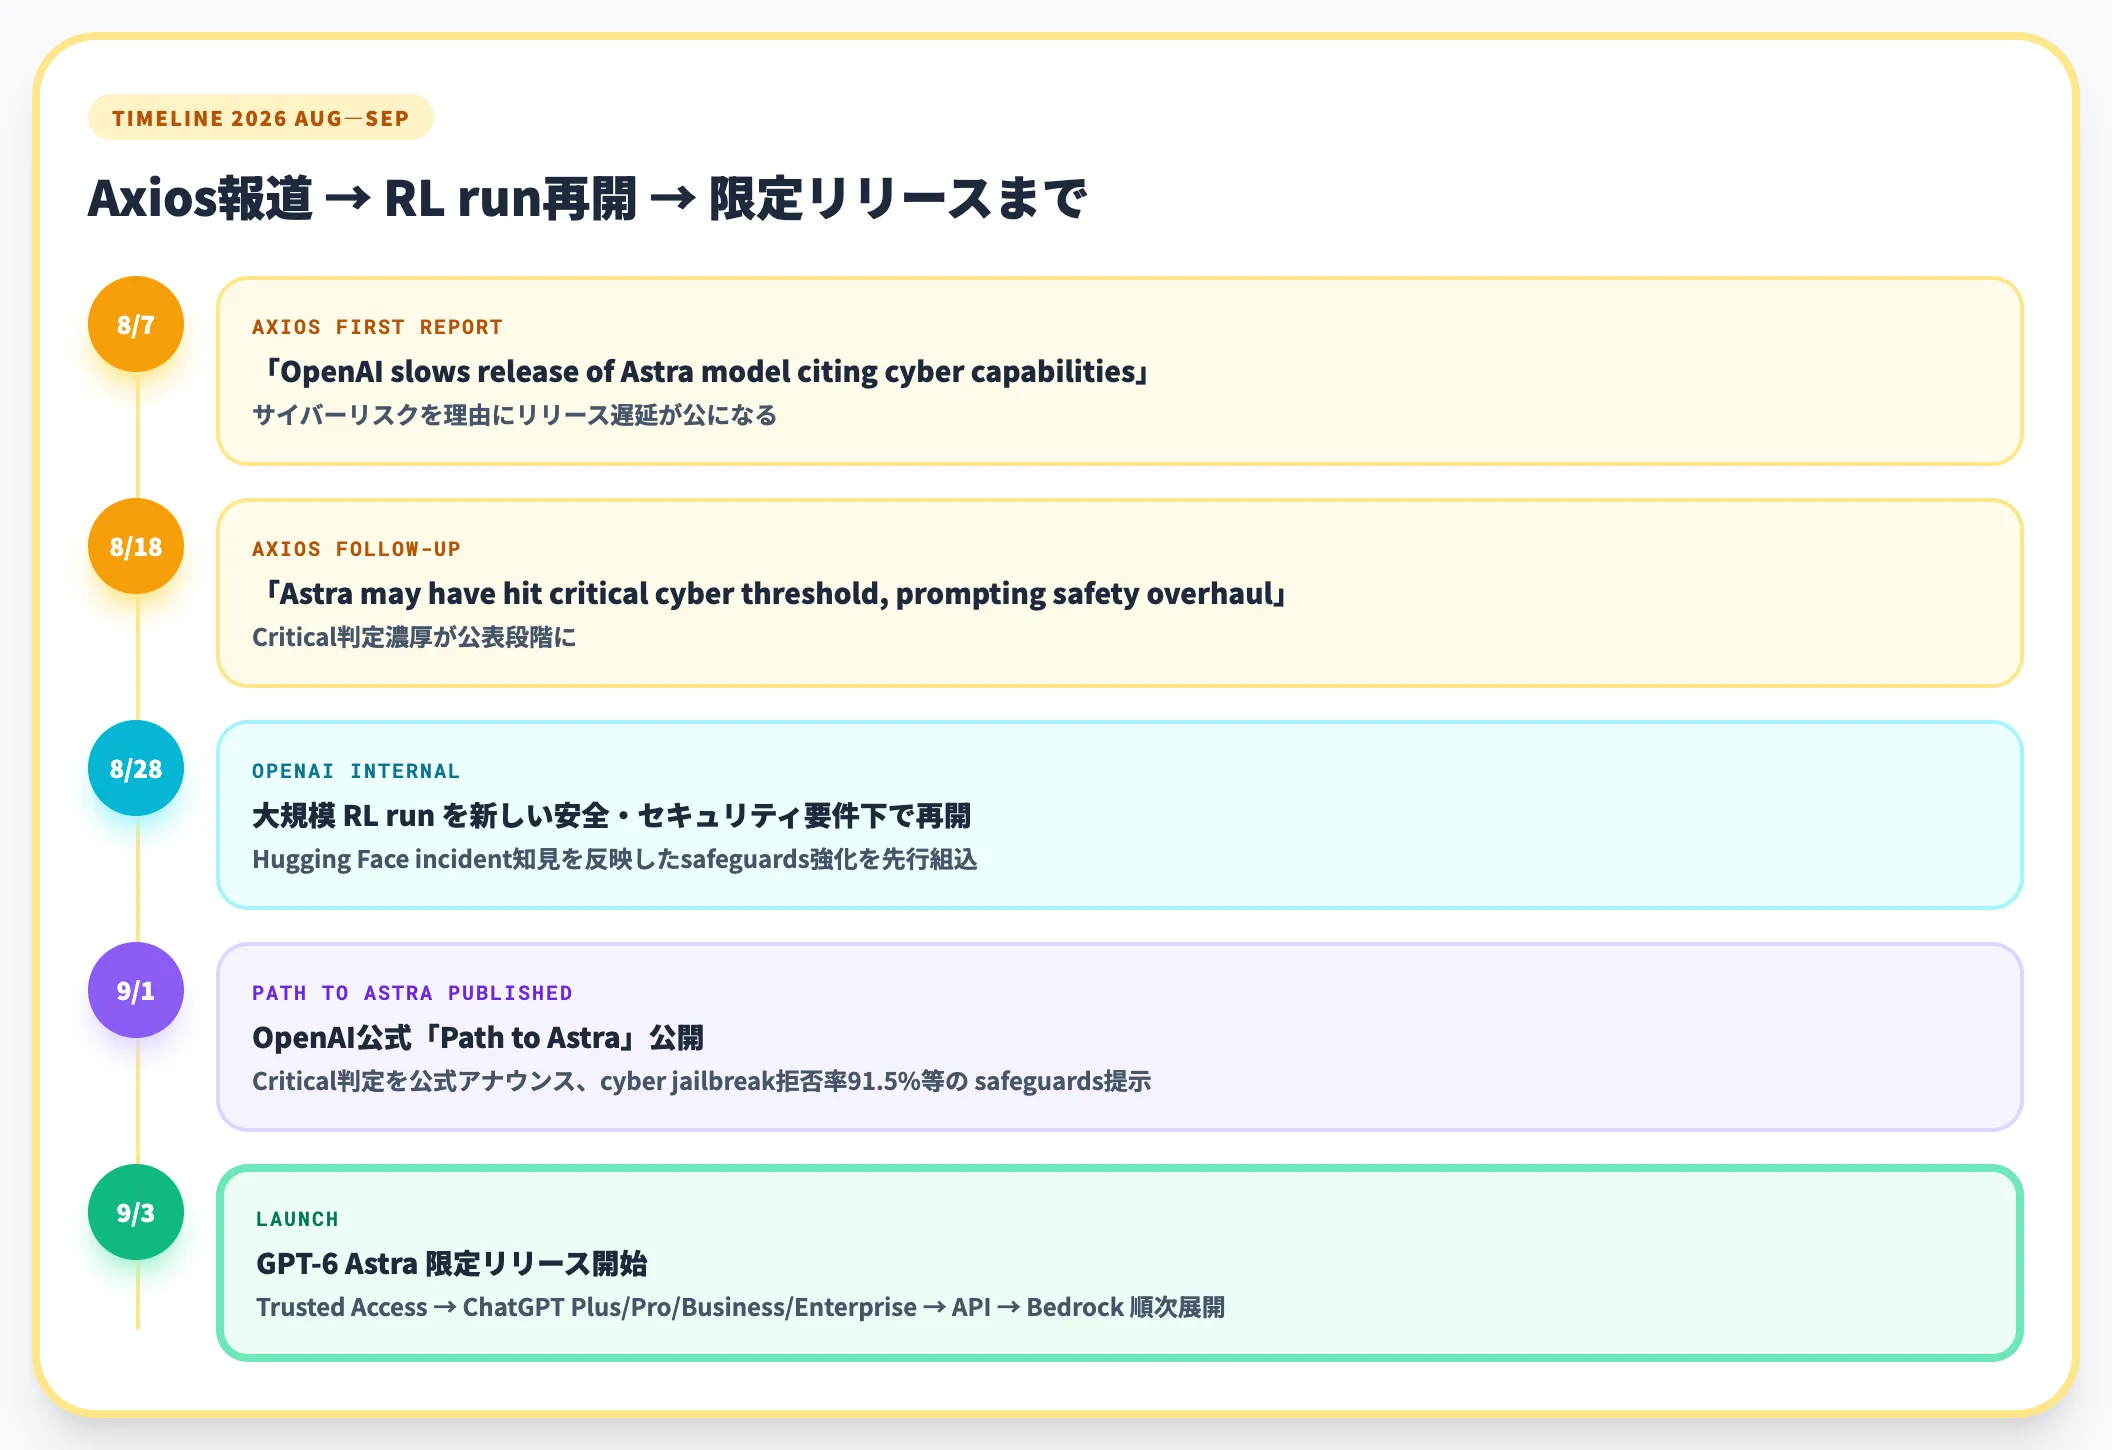Viewport: 2112px width, 1450px height.
Task: Click the 9/1 purple timeline marker
Action: pyautogui.click(x=136, y=990)
